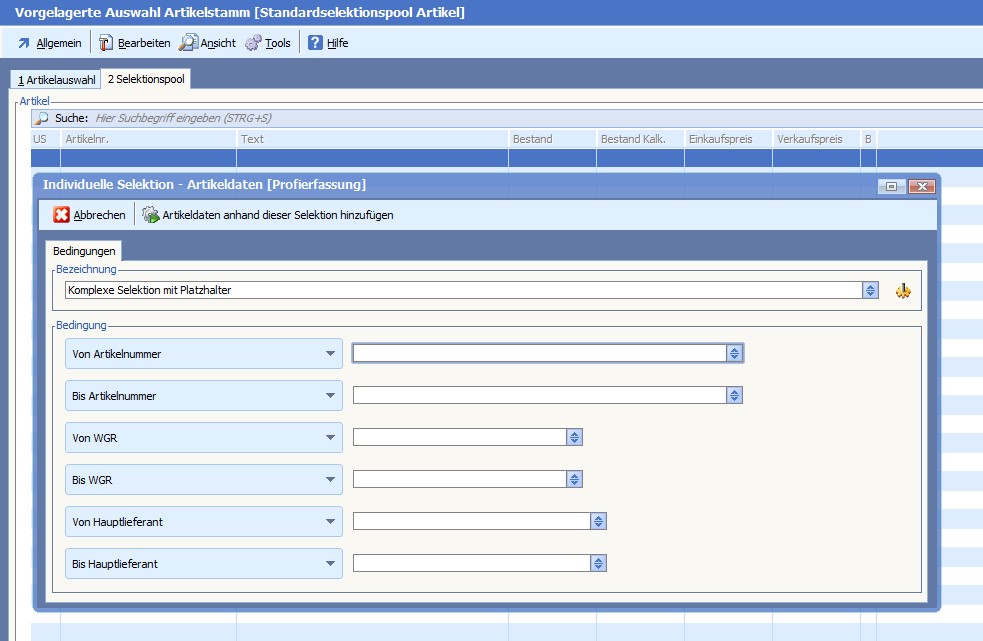Click the yellow icon beside Bezeichnung field
Image resolution: width=983 pixels, height=641 pixels.
click(x=903, y=291)
